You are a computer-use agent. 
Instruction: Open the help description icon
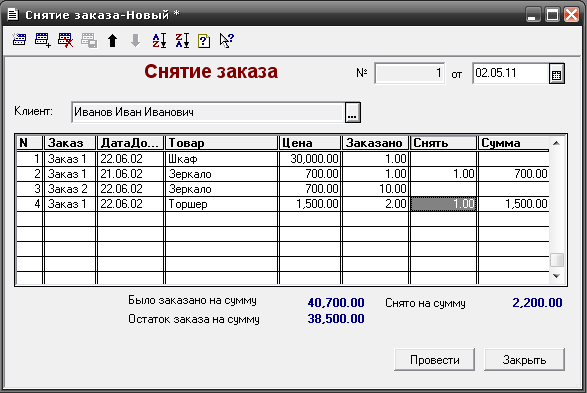click(x=204, y=41)
